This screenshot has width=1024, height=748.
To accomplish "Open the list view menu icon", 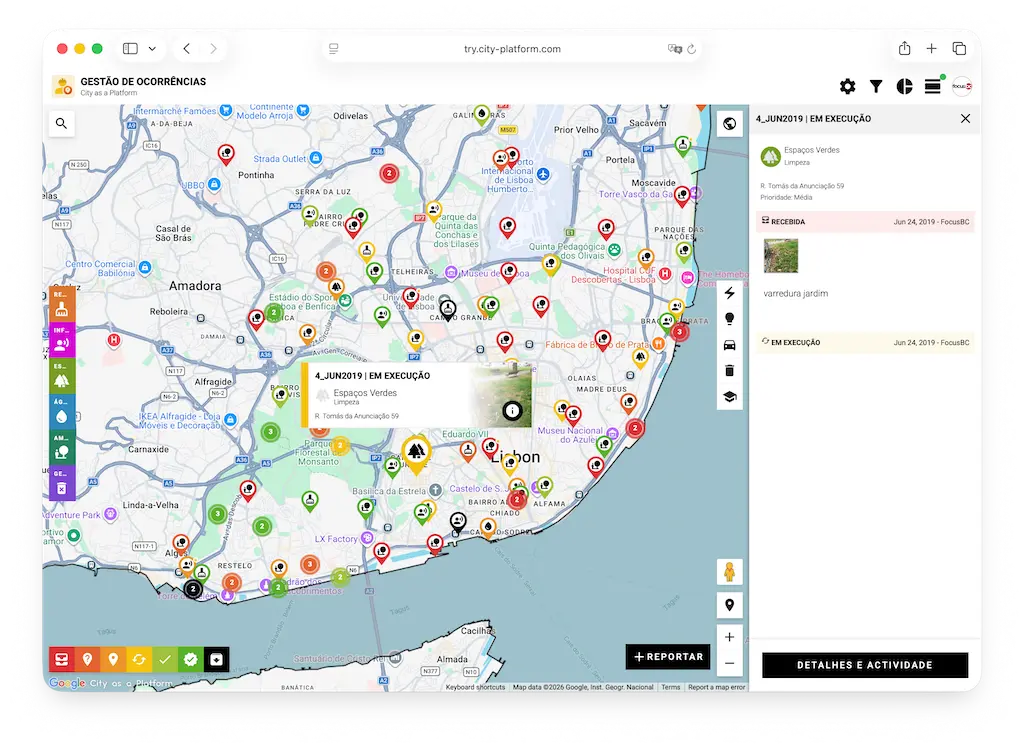I will point(932,87).
